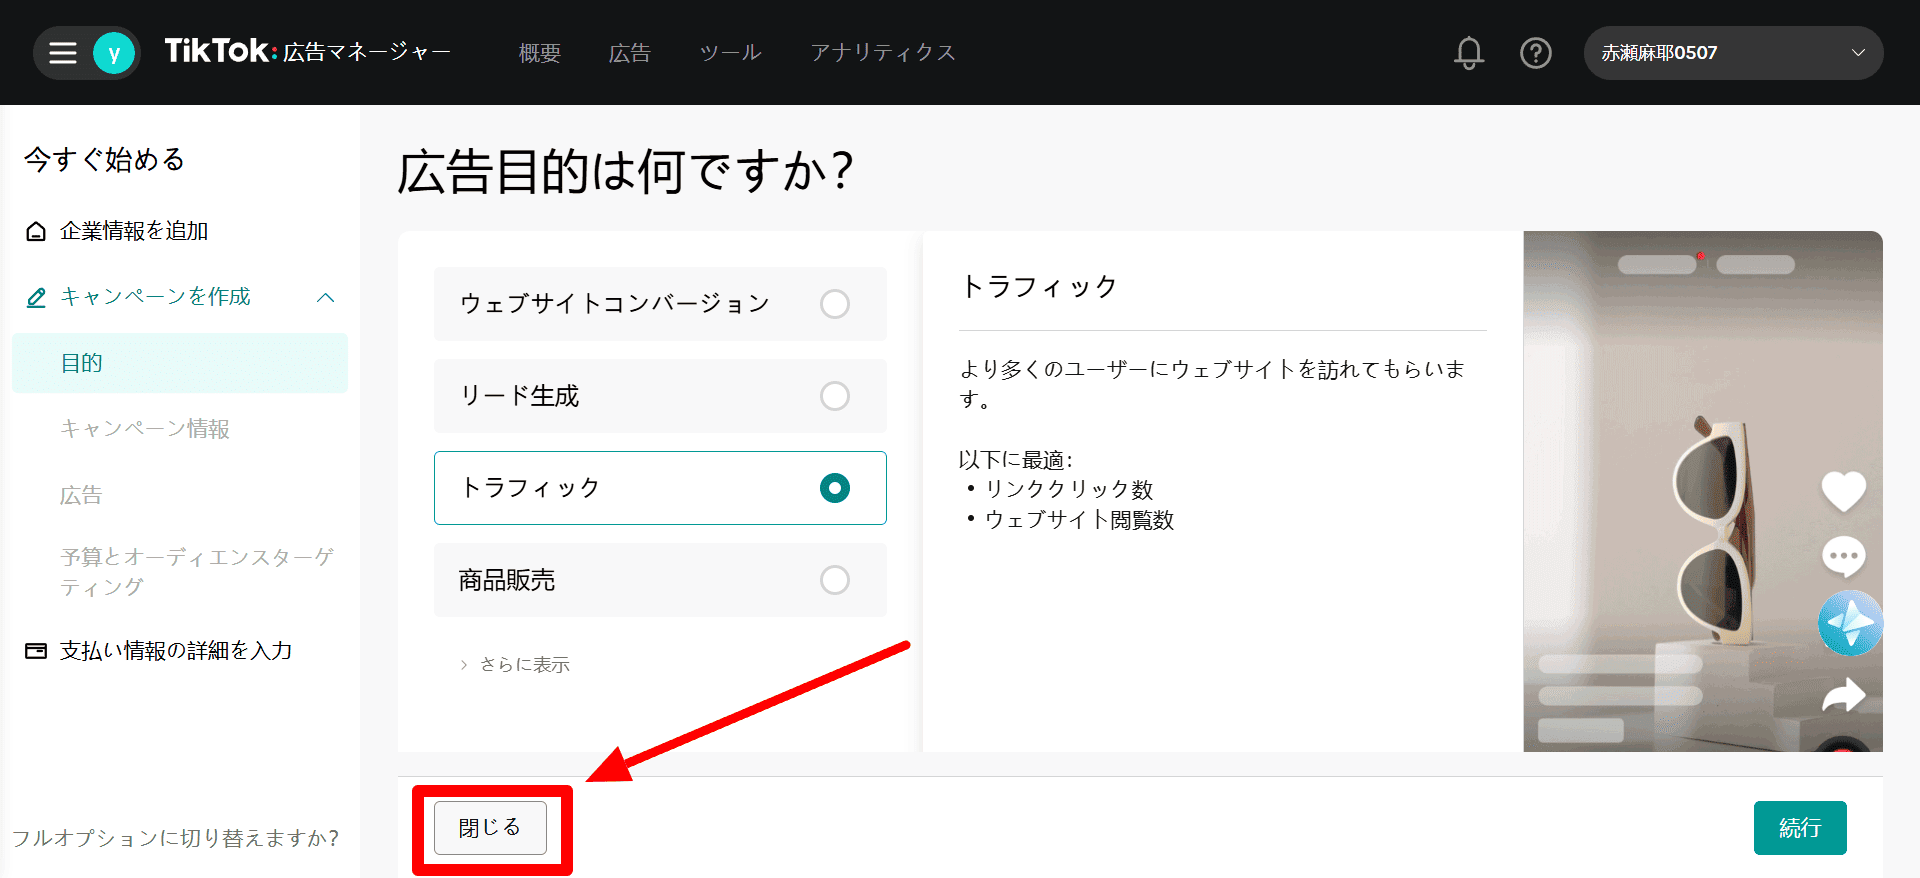Open the ツール menu
This screenshot has height=878, width=1920.
point(731,53)
